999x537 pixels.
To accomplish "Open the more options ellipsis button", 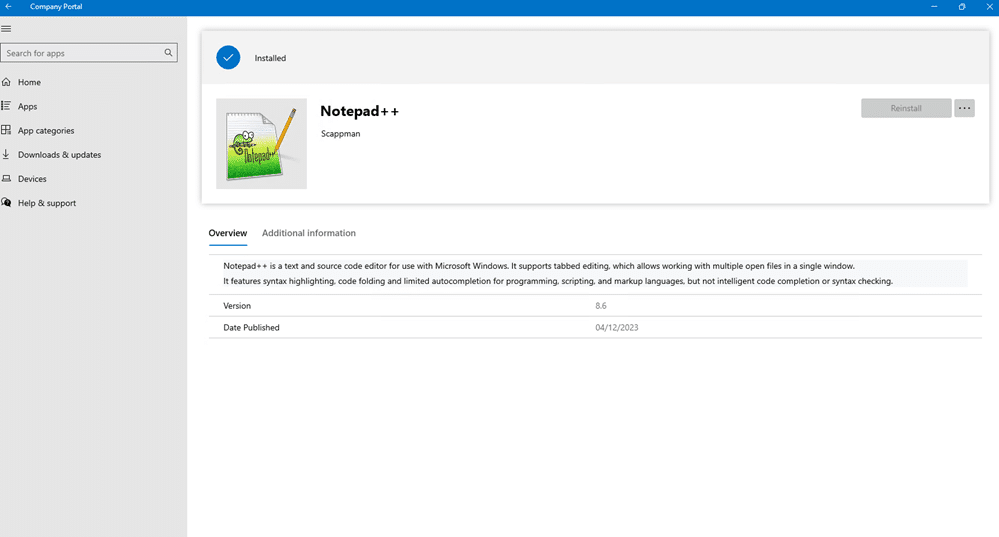I will [x=965, y=108].
